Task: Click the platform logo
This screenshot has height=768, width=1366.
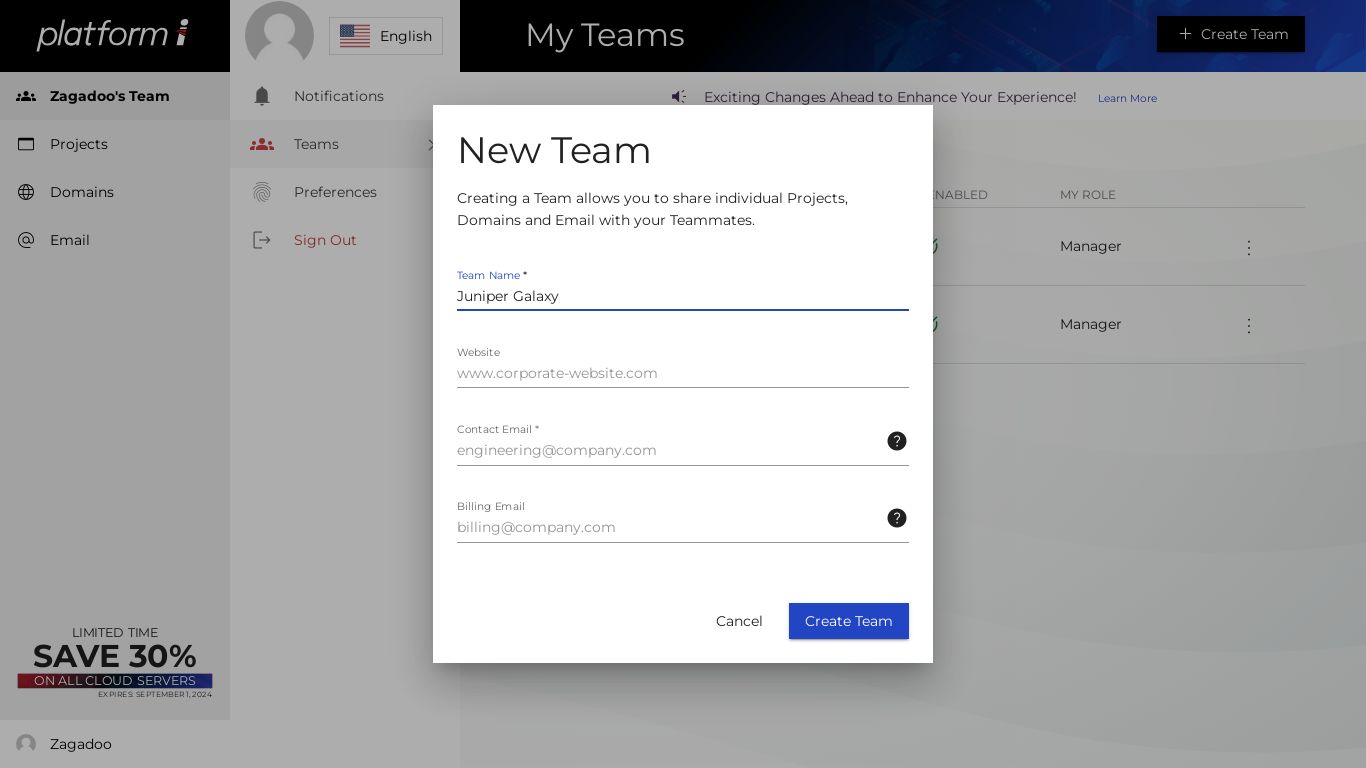Action: [x=113, y=34]
